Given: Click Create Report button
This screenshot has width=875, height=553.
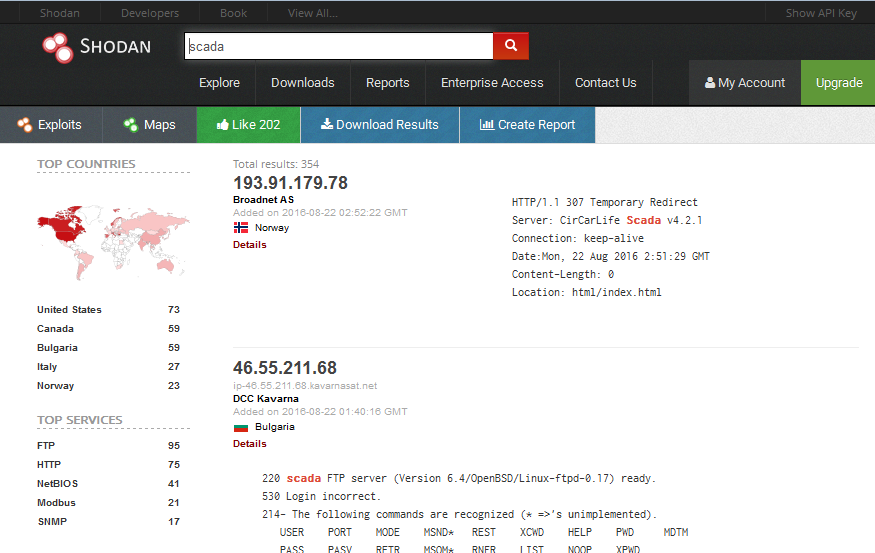Looking at the screenshot, I should click(x=527, y=124).
